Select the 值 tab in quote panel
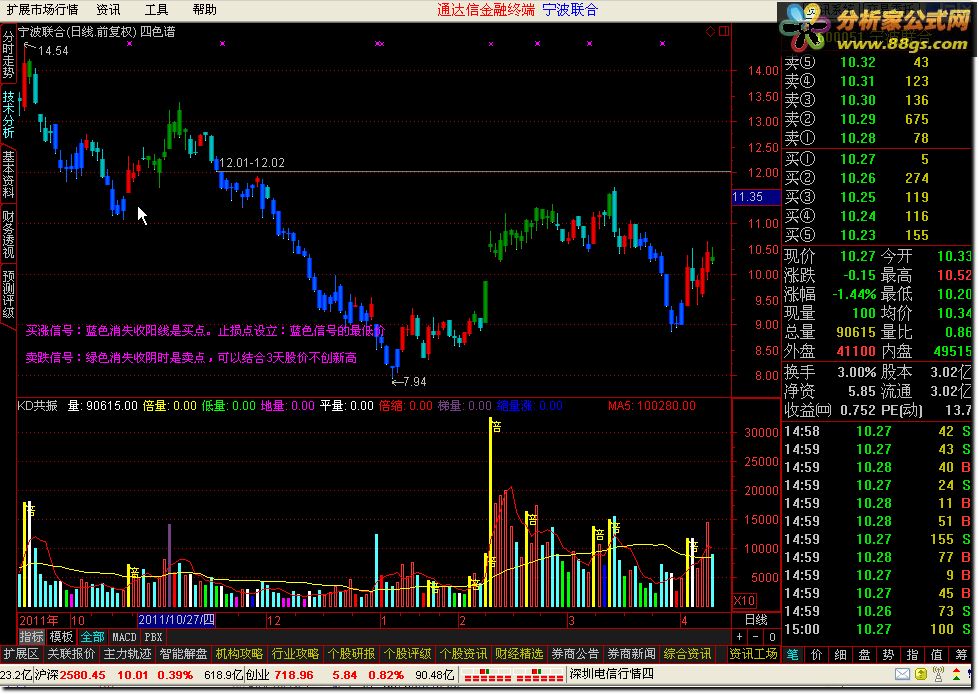The width and height of the screenshot is (979, 694). coord(937,654)
